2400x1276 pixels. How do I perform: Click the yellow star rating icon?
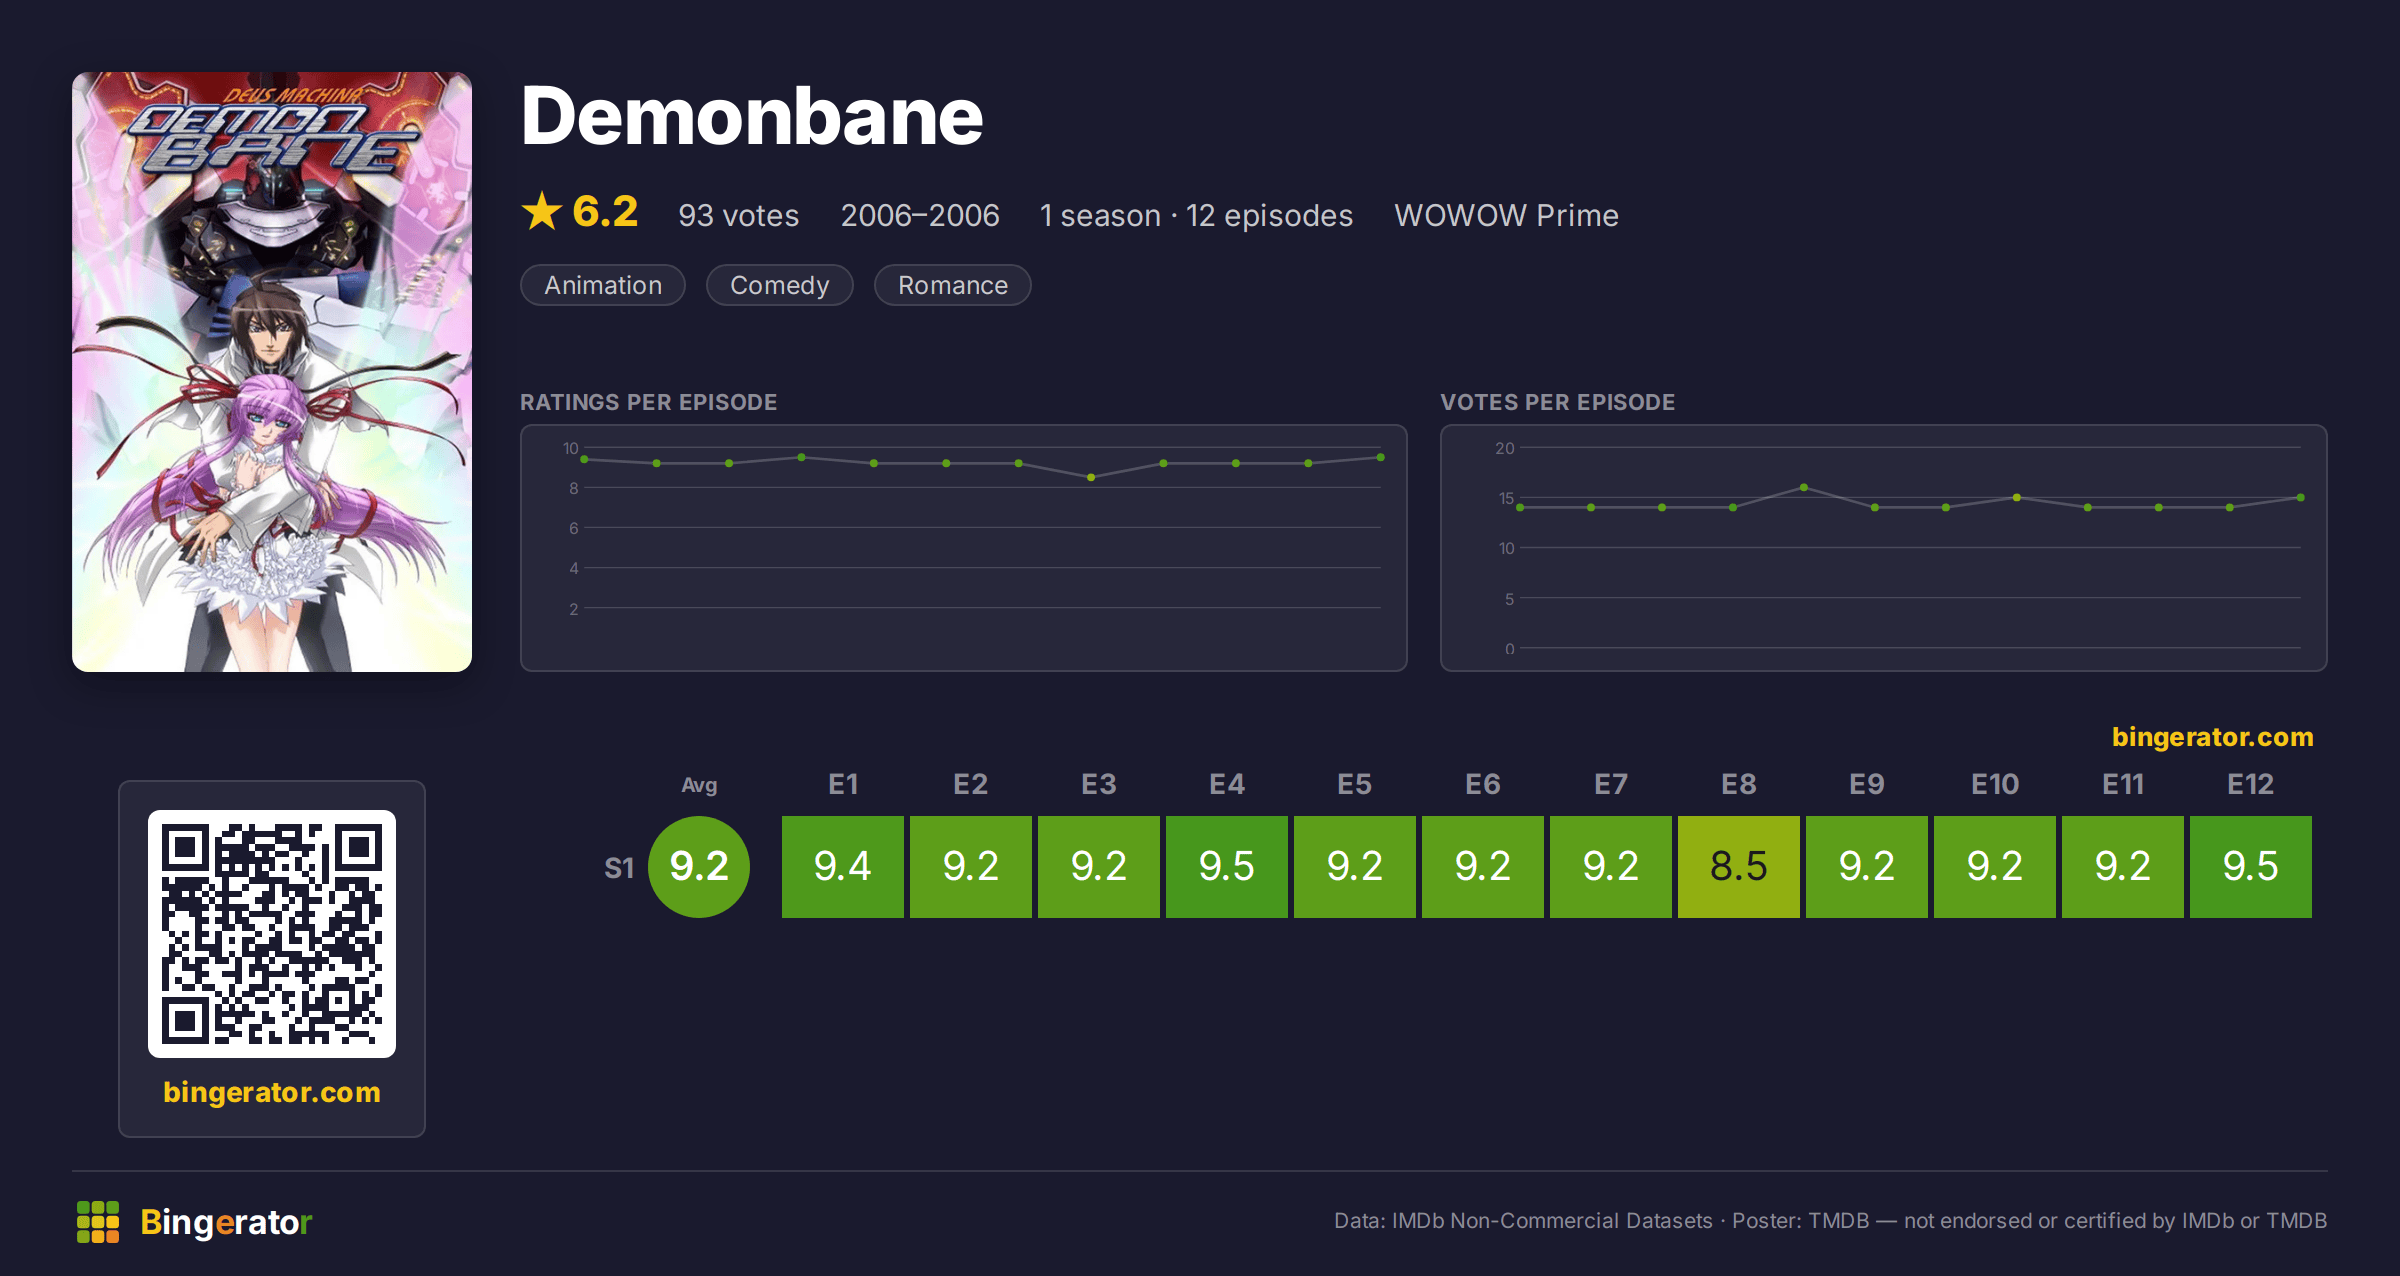(542, 211)
